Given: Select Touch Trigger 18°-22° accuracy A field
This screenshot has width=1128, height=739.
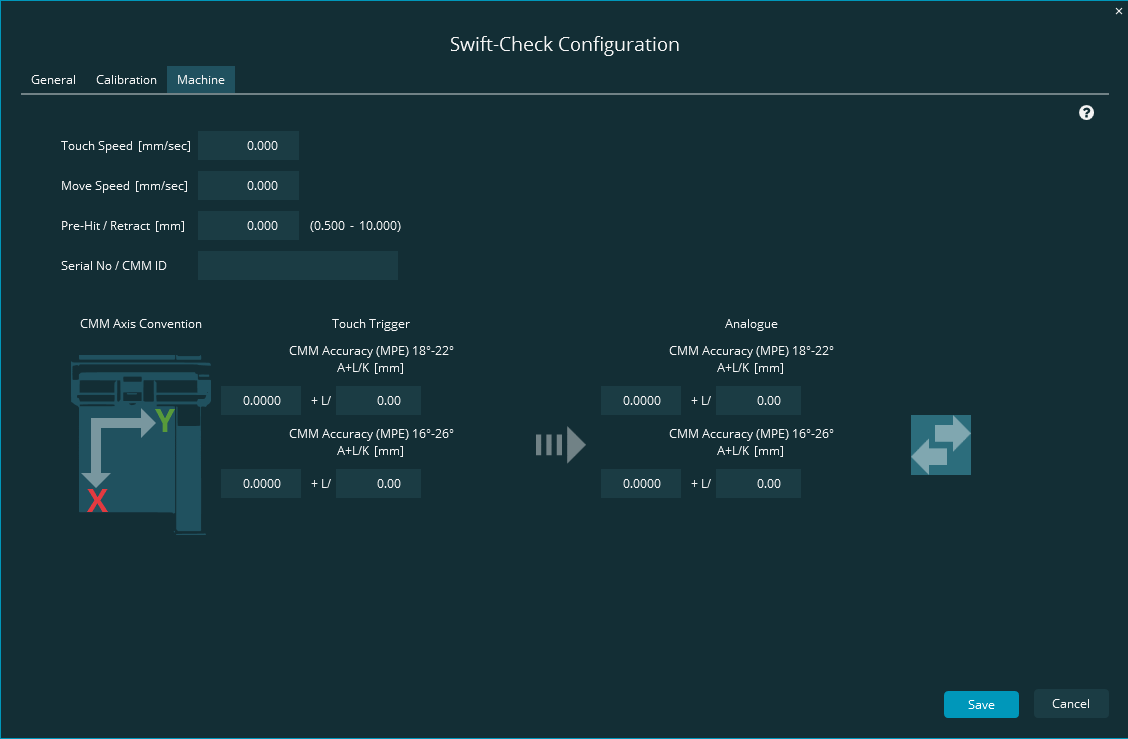Looking at the screenshot, I should [x=260, y=400].
